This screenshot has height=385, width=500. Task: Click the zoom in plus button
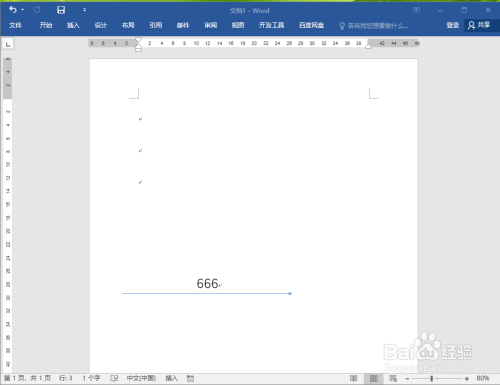coord(467,379)
